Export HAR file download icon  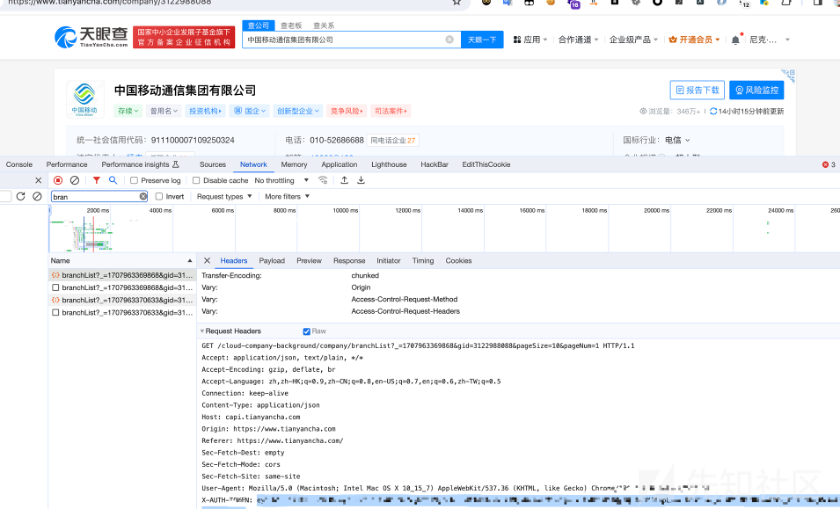click(361, 181)
